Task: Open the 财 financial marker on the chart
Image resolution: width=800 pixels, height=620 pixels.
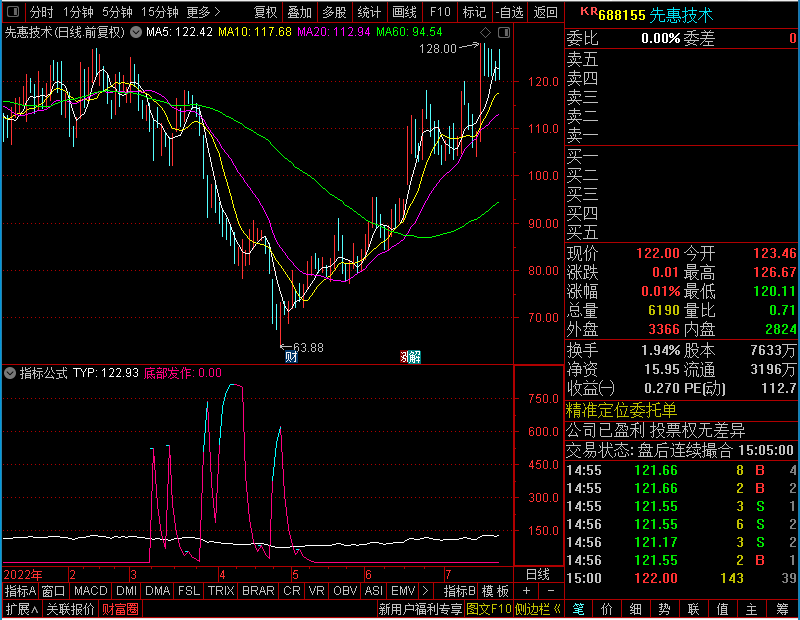Action: point(291,357)
